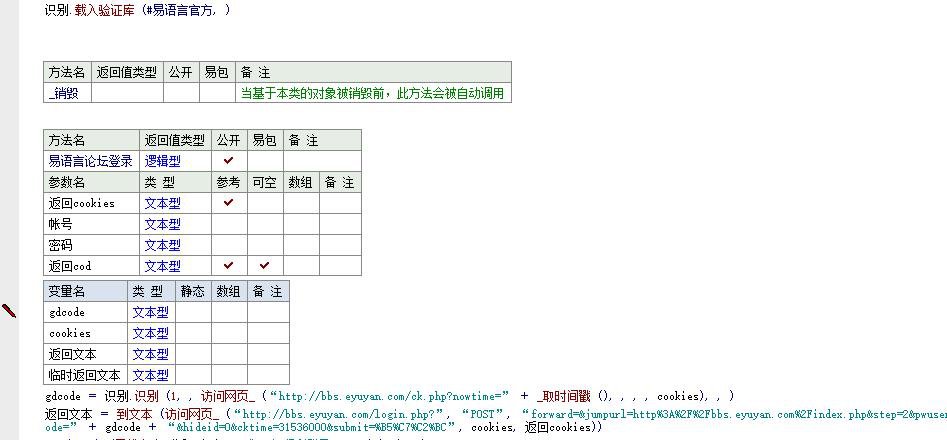Toggle 参考 checkmark for 返回cookies parameter
Viewport: 947px width, 440px height.
228,203
